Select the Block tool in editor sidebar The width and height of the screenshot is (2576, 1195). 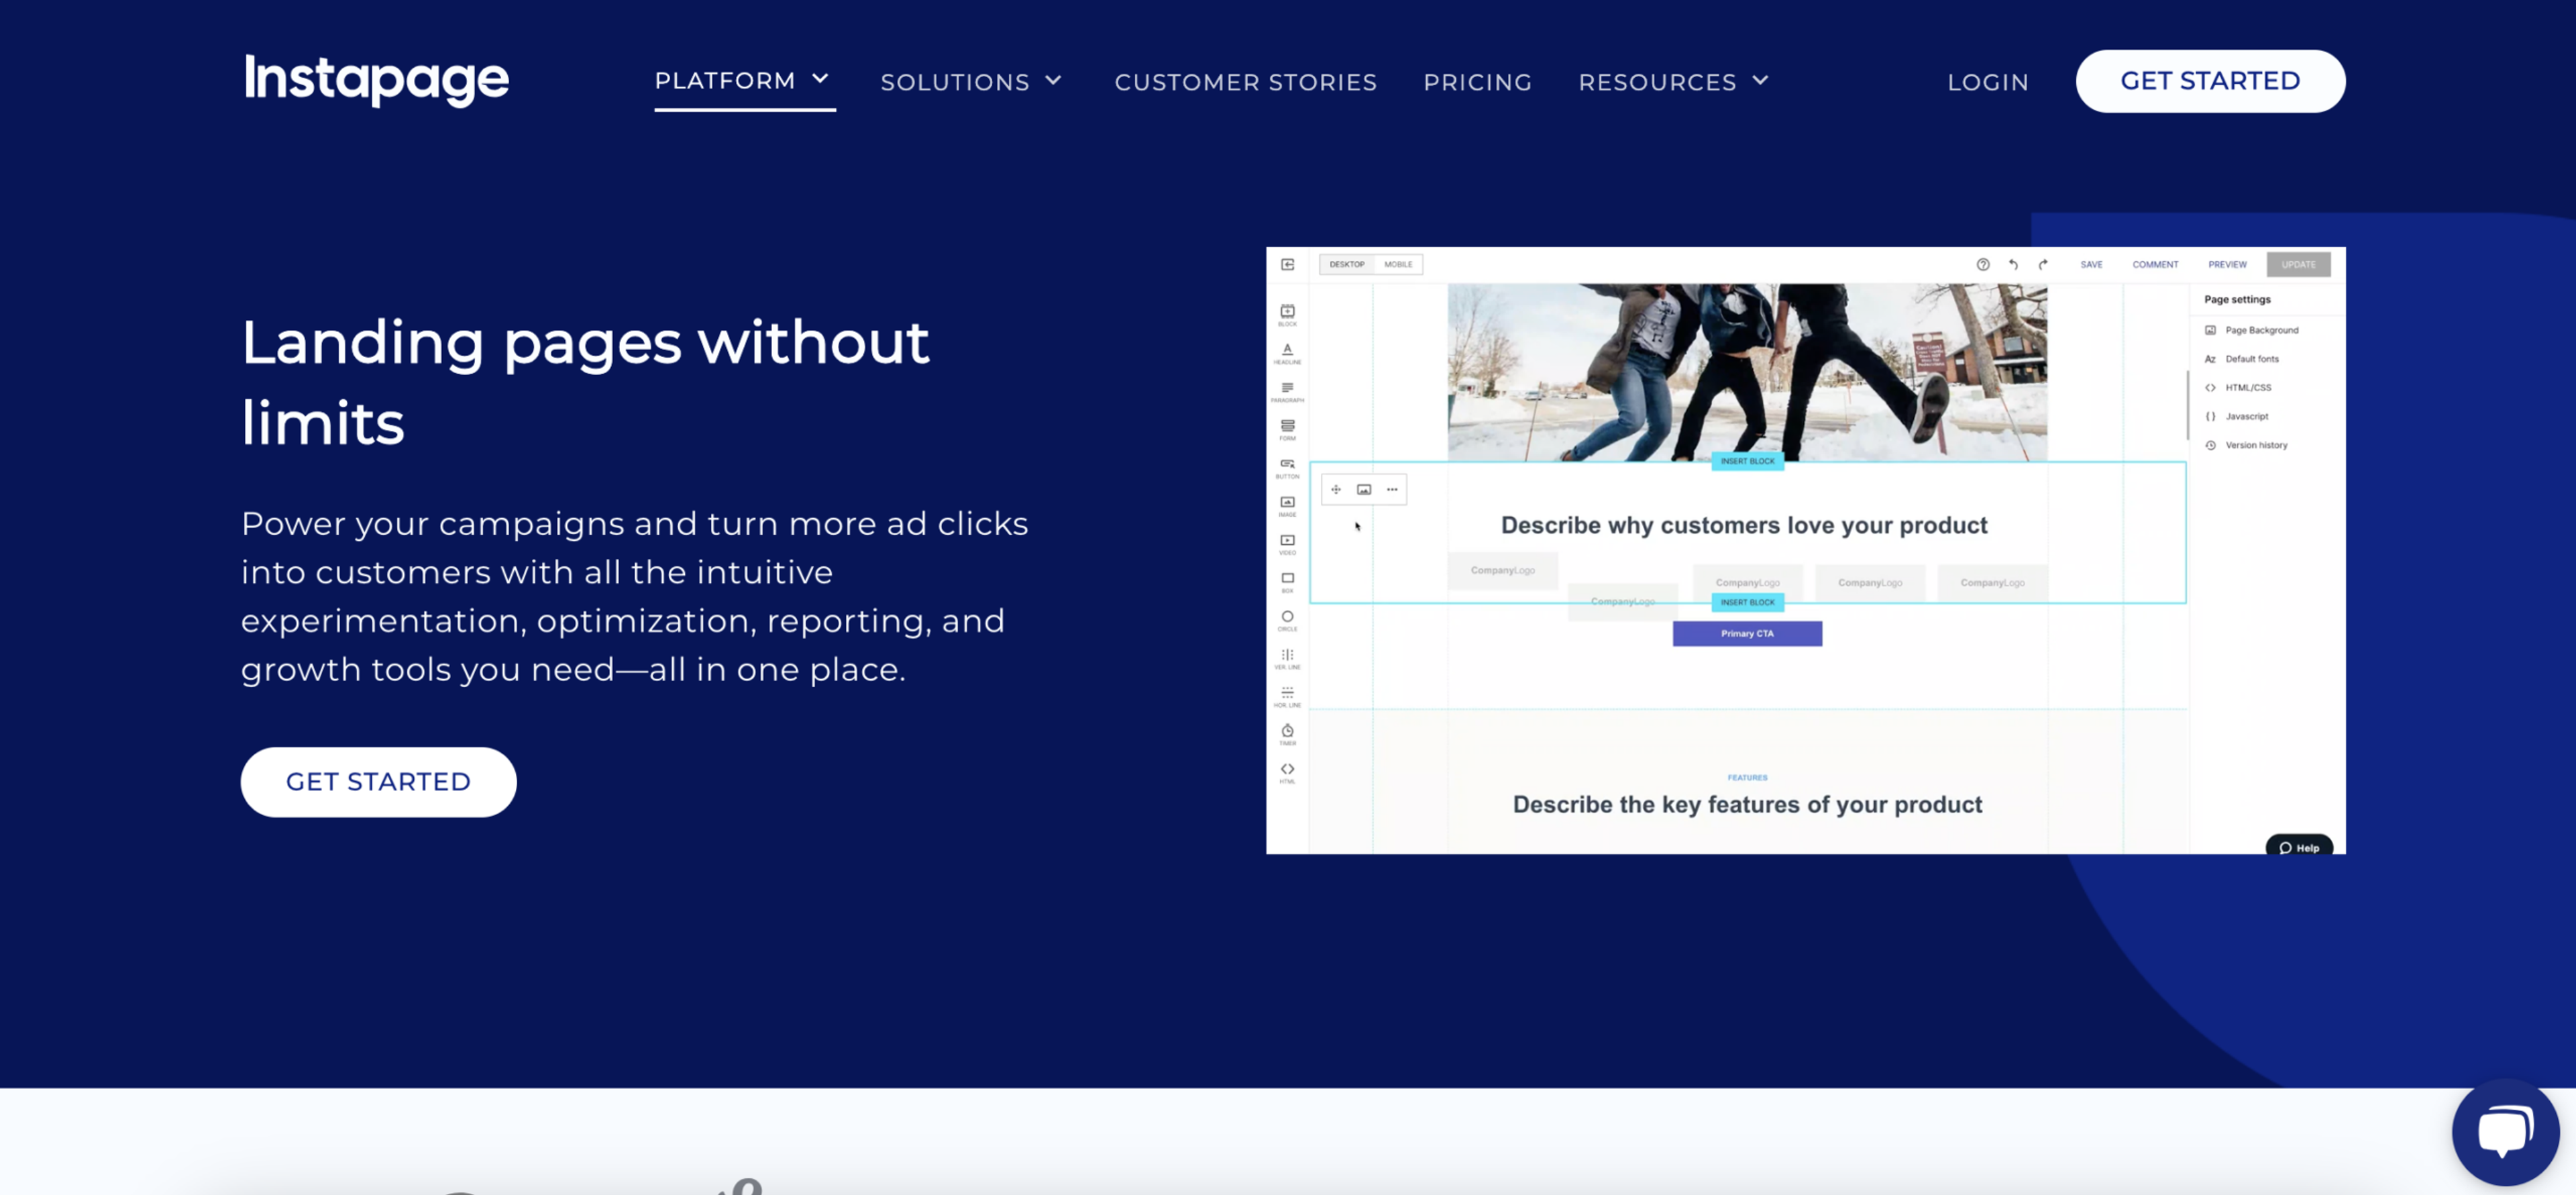point(1287,315)
